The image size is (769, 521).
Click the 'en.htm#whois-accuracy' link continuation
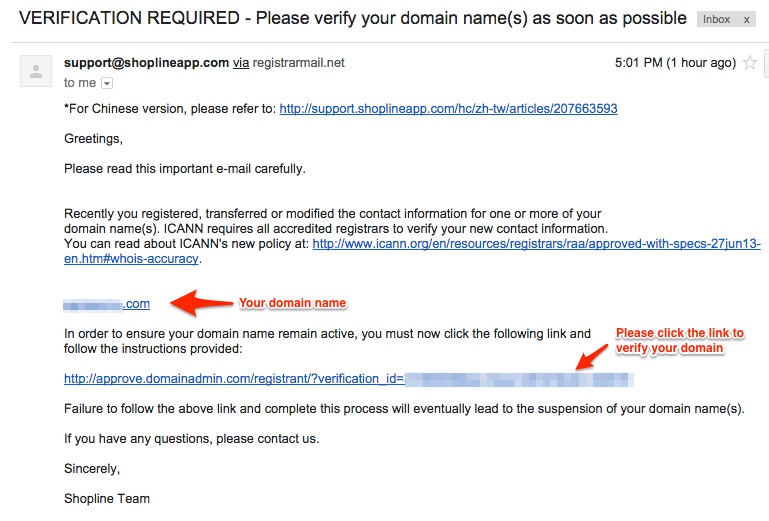pos(131,259)
